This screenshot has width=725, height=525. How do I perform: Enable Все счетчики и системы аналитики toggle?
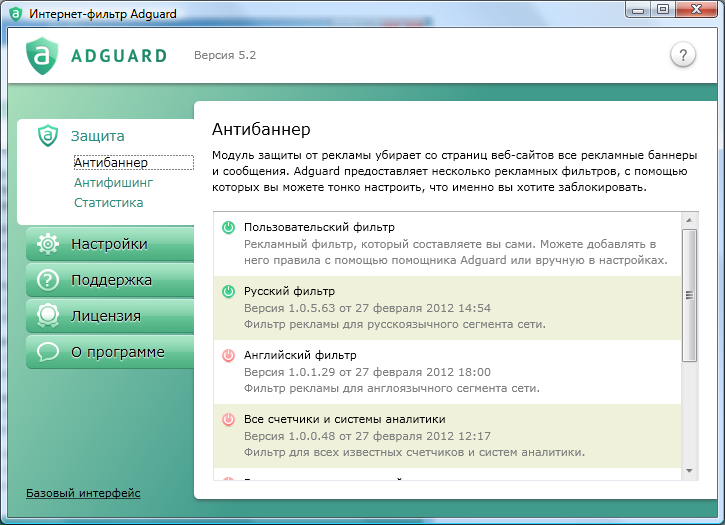[228, 419]
